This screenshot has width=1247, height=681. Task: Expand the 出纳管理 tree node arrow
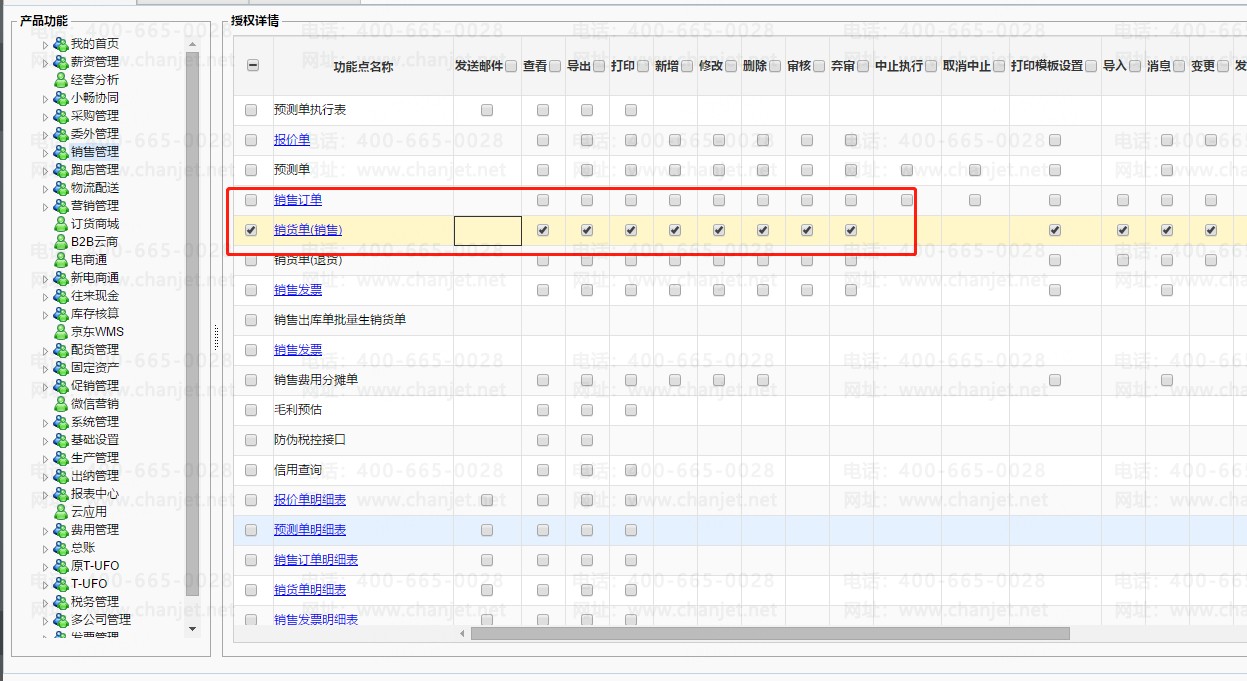[45, 476]
